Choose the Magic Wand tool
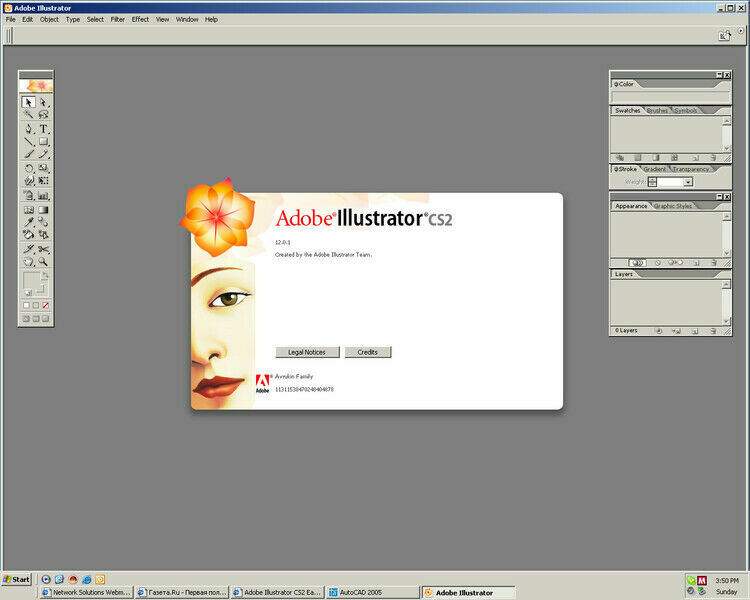The width and height of the screenshot is (750, 600). (x=28, y=115)
